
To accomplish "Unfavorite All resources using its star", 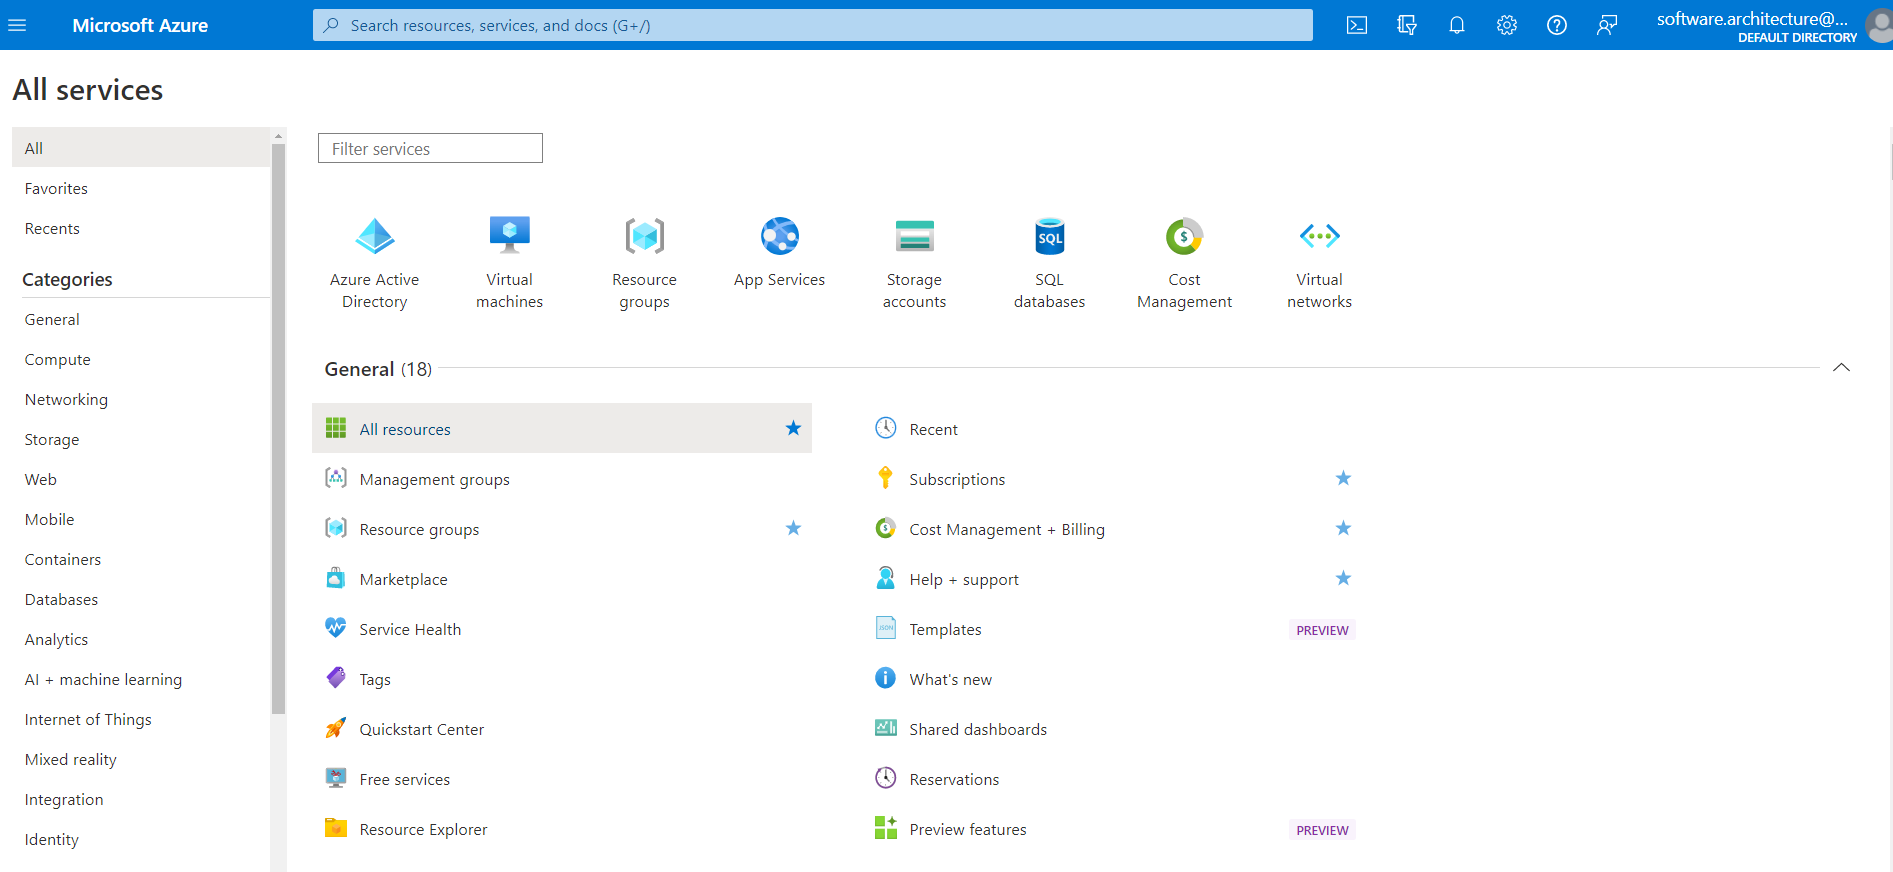I will coord(793,429).
